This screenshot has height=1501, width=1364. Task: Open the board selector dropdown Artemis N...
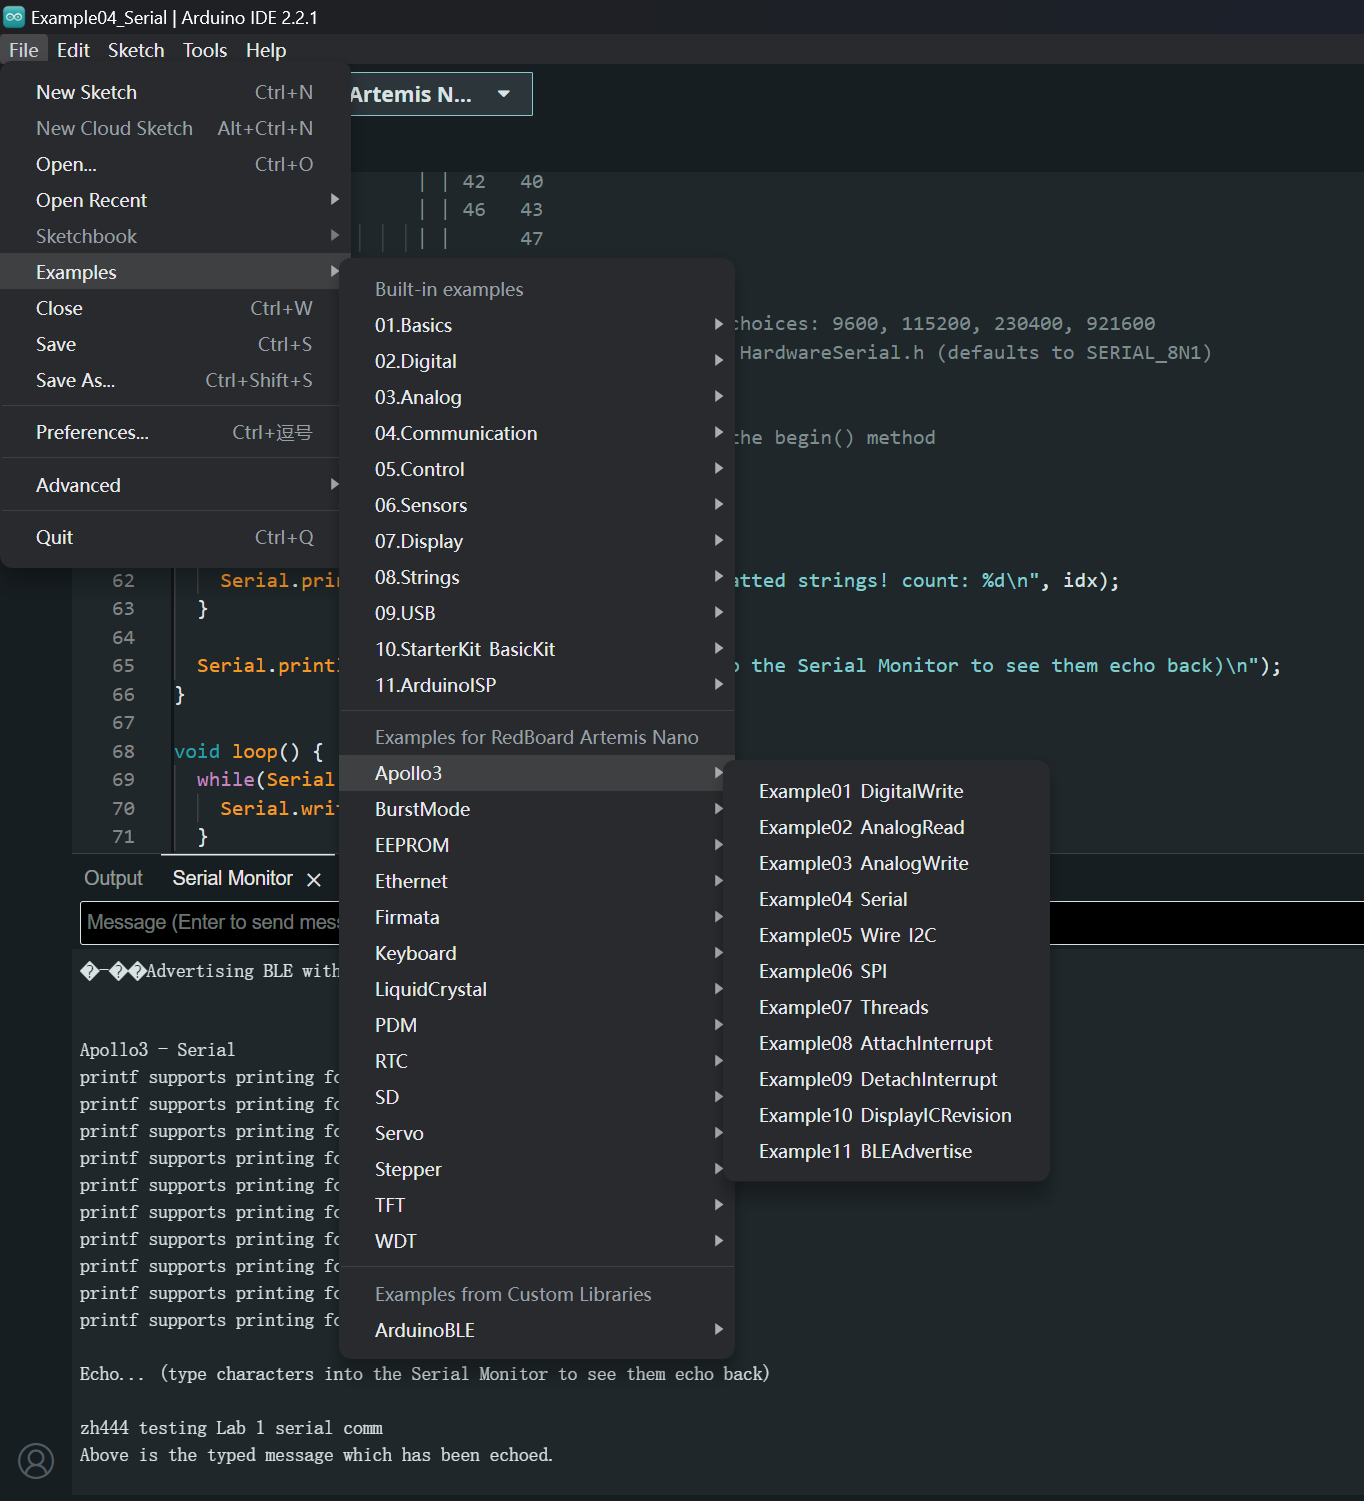tap(440, 94)
